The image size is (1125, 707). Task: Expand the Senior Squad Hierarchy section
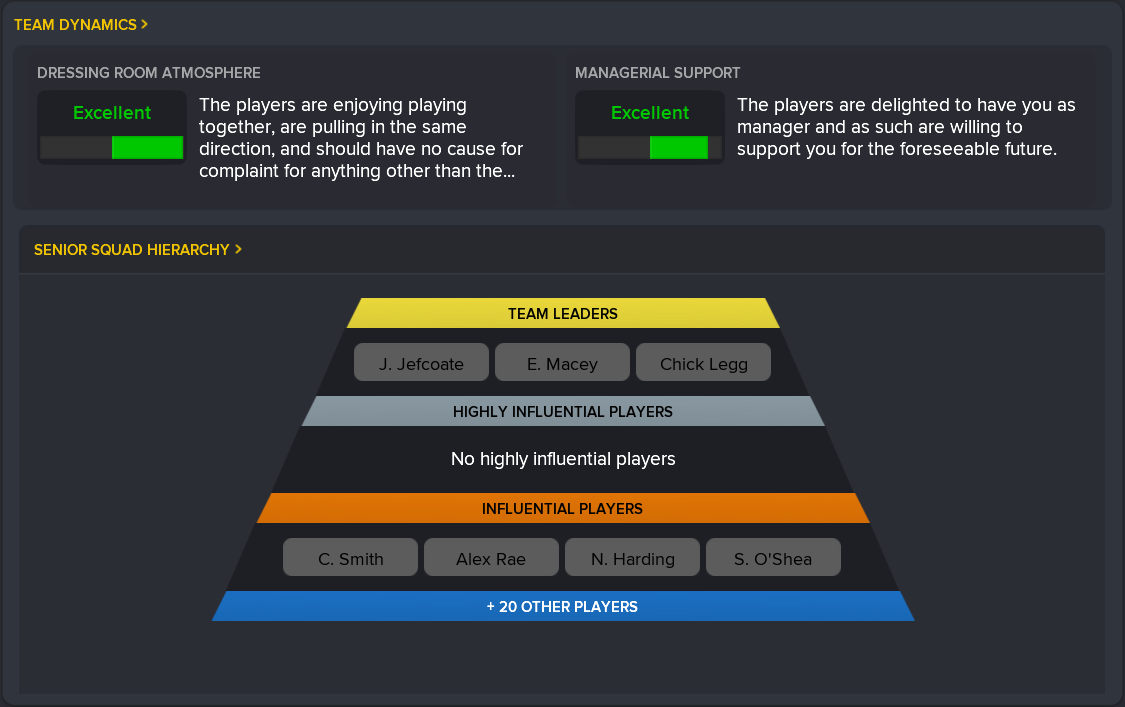(138, 250)
